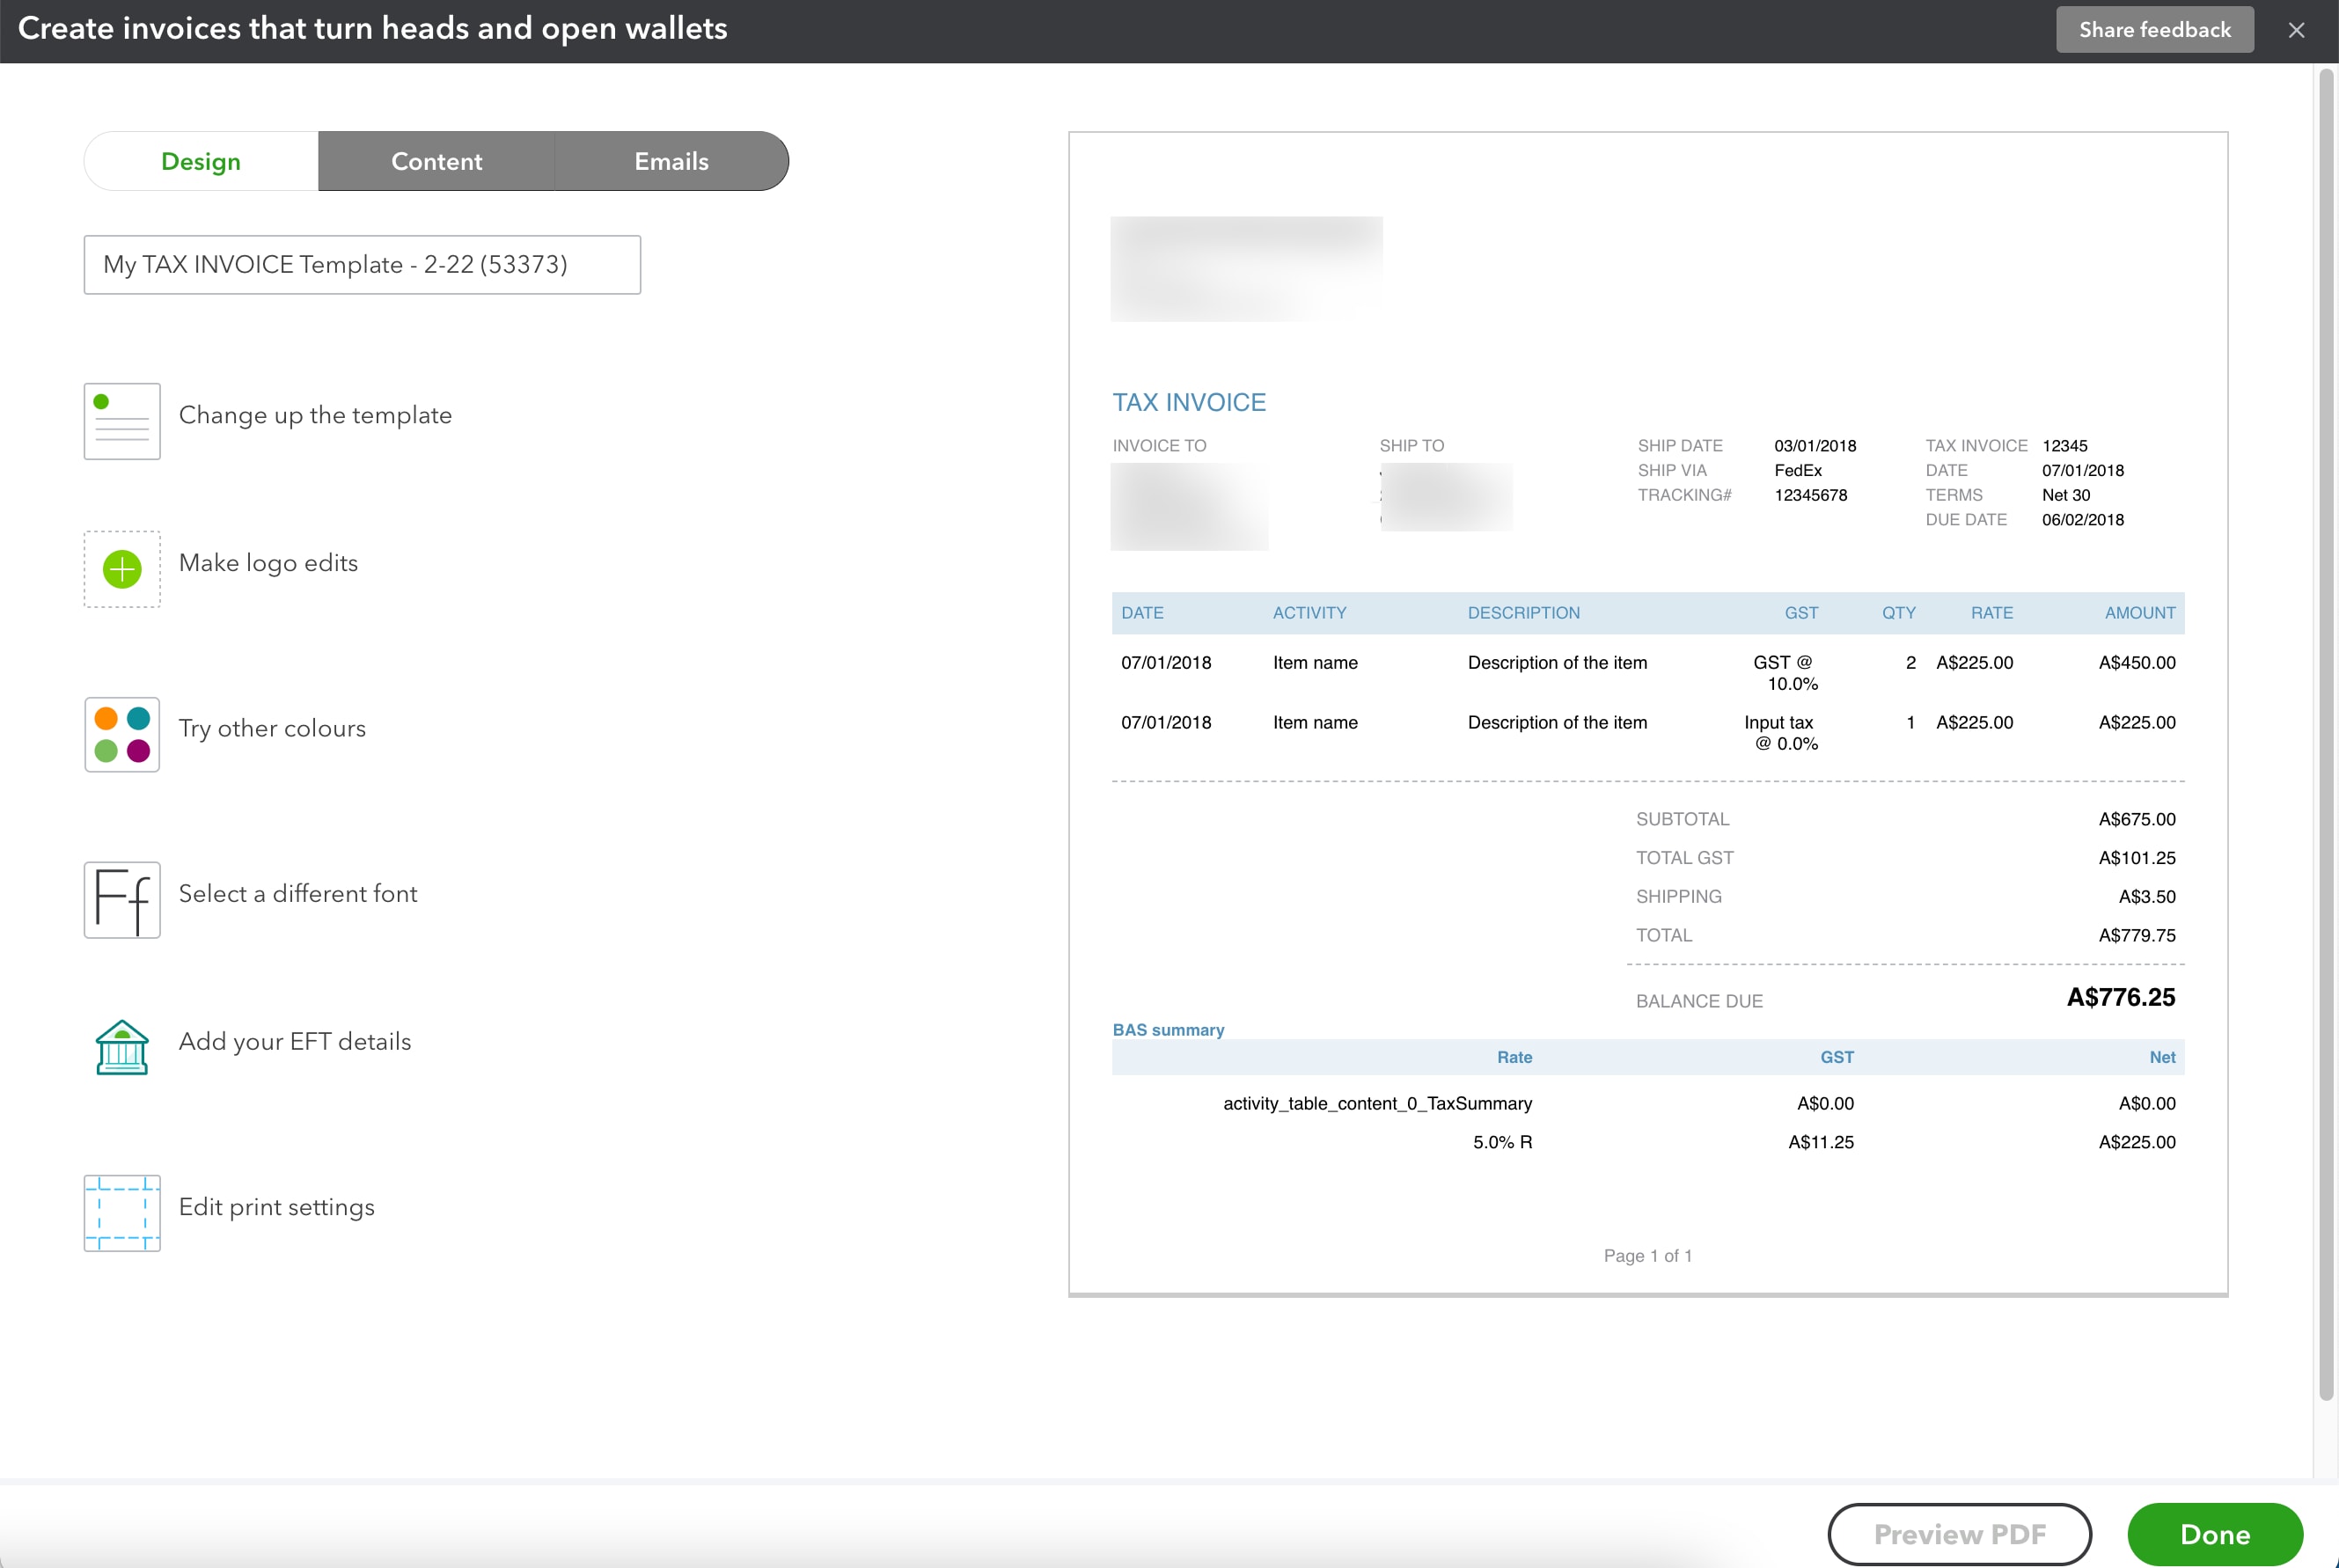Select the Preview PDF button
2339x1568 pixels.
pyautogui.click(x=1958, y=1533)
